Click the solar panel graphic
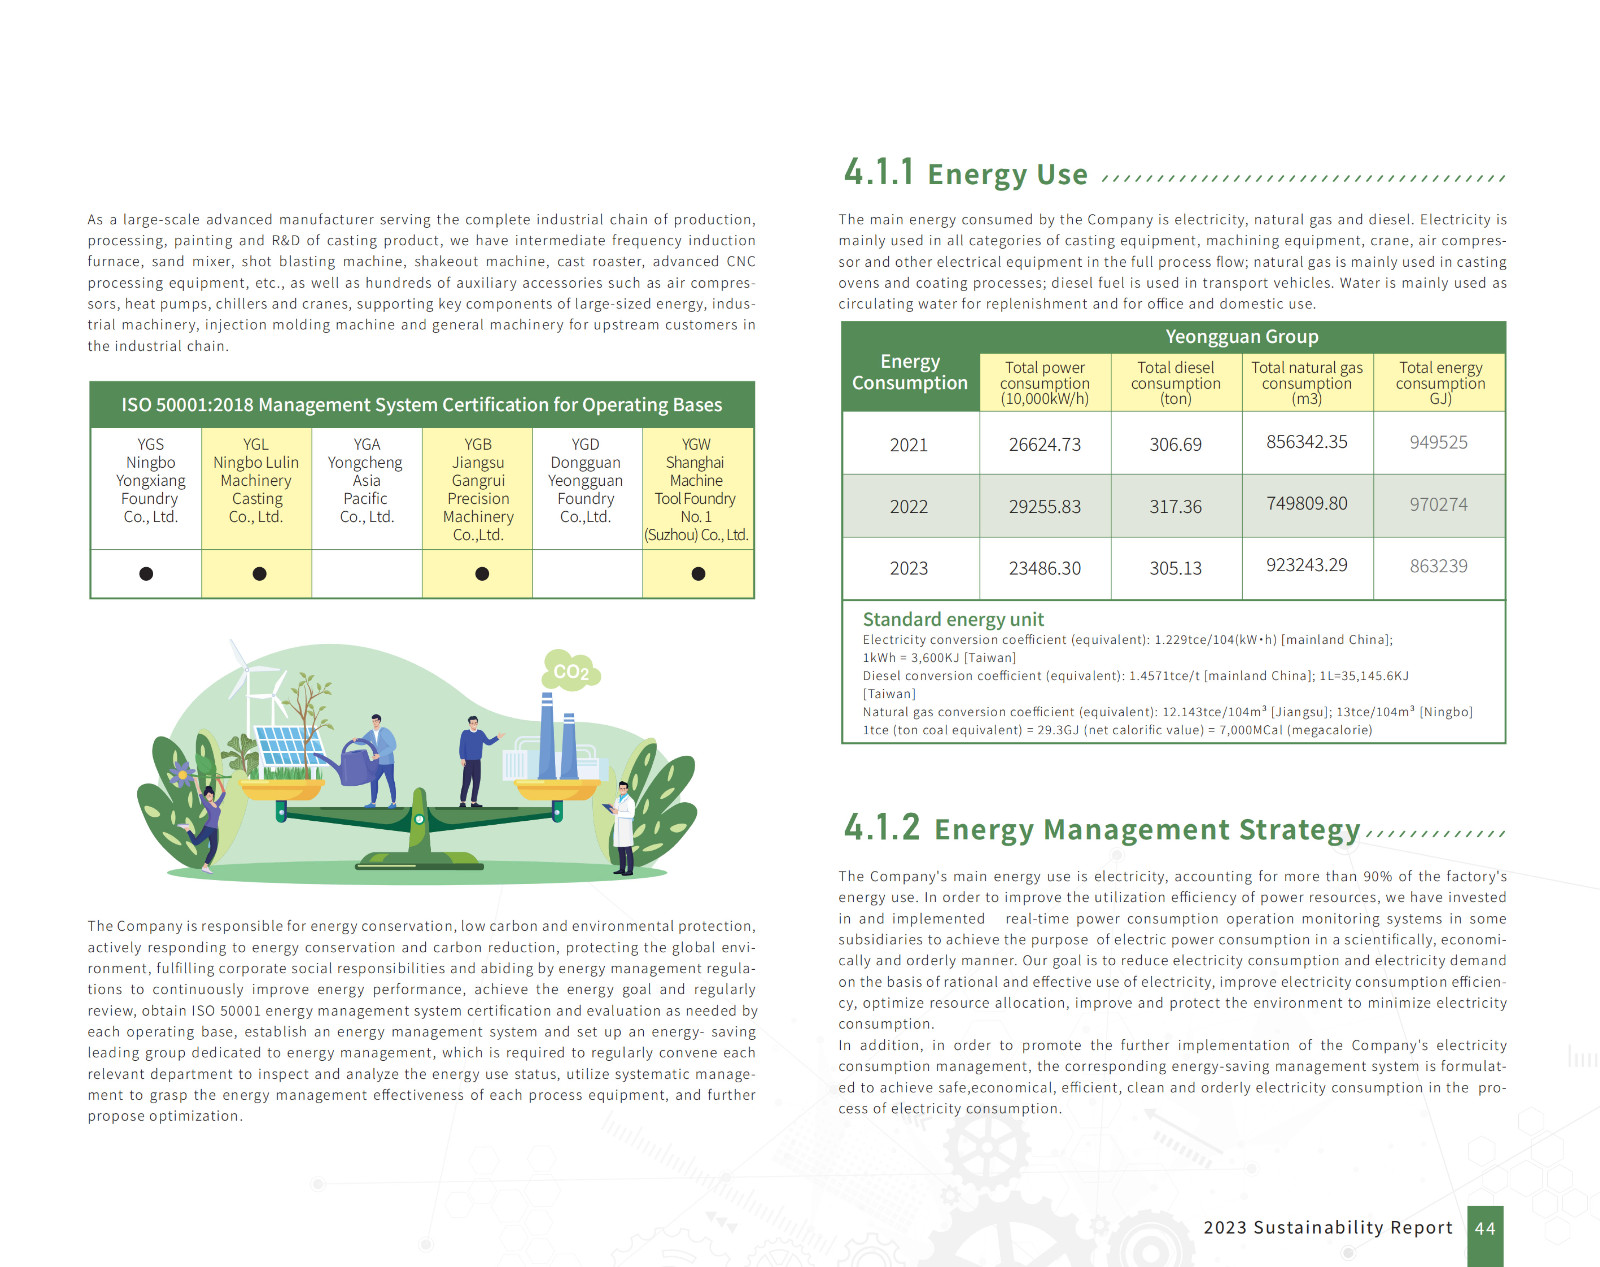This screenshot has height=1267, width=1600. point(288,746)
